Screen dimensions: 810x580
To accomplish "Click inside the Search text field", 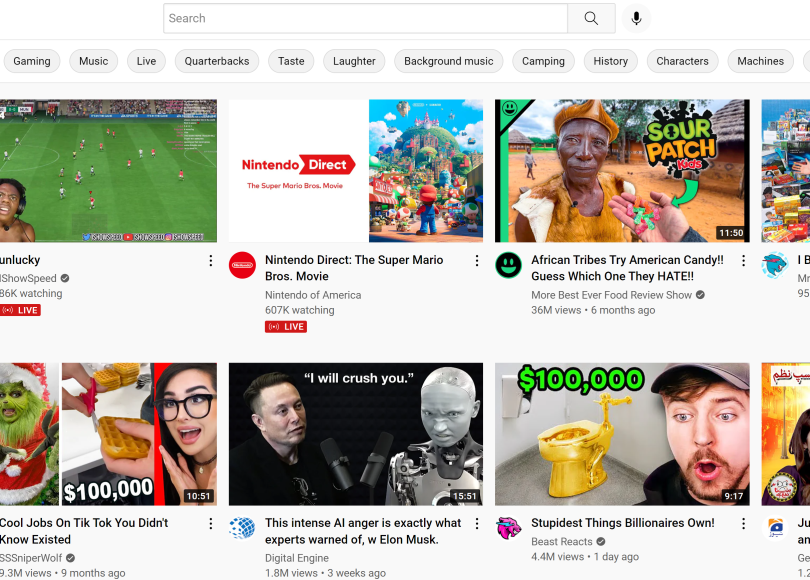I will pos(365,18).
